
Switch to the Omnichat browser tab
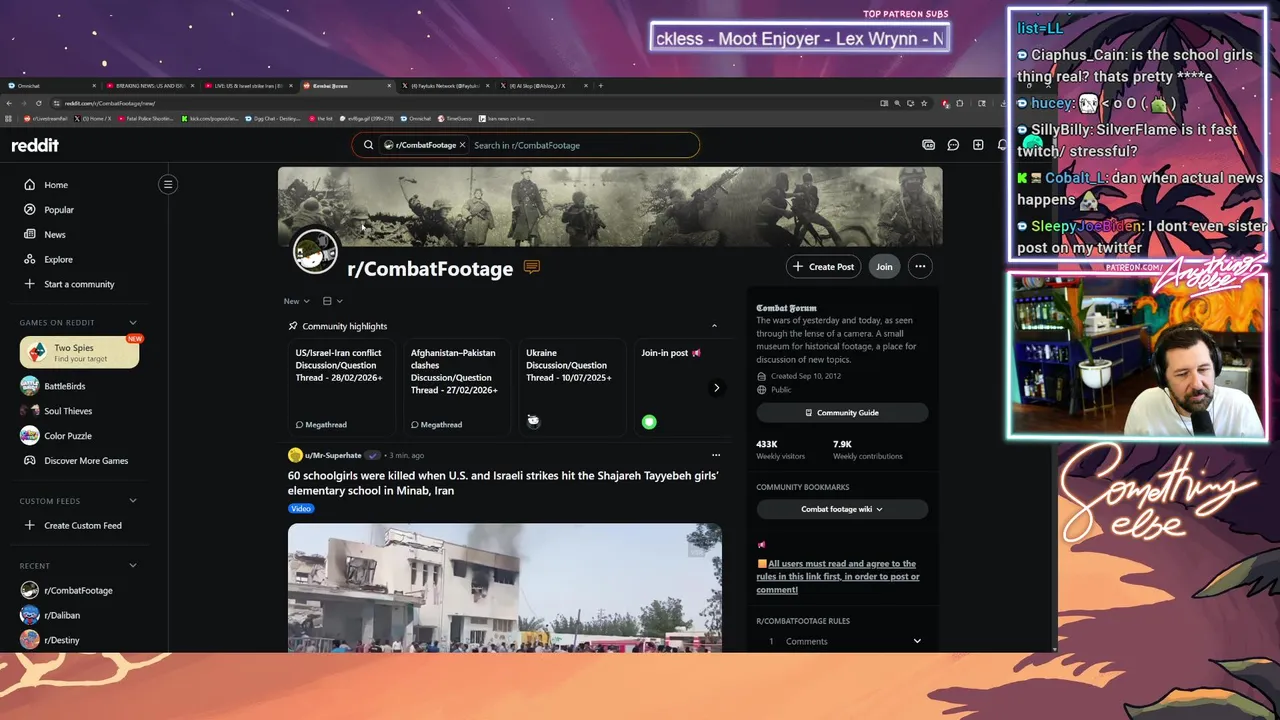(x=50, y=86)
